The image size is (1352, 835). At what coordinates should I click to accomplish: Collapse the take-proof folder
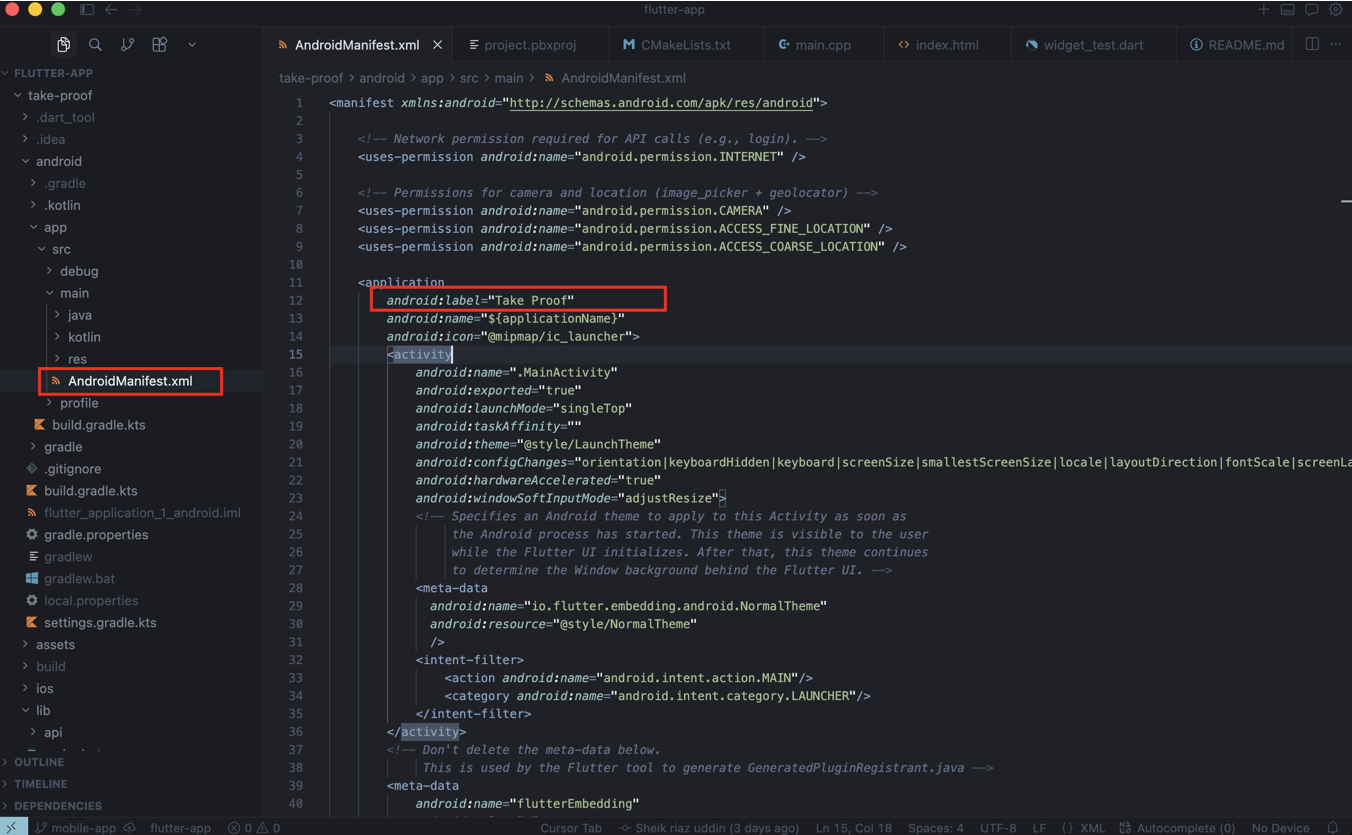point(131,95)
